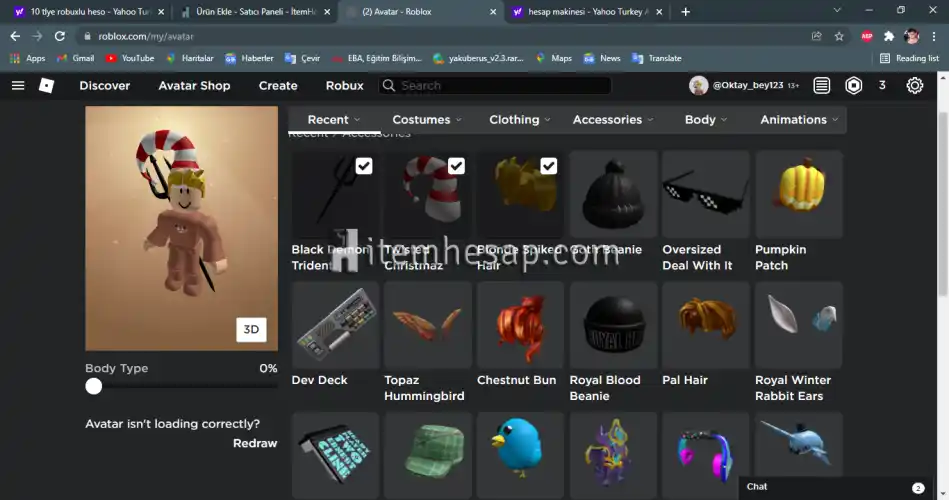949x500 pixels.
Task: Click the Oktay_bey123 profile avatar
Action: [x=699, y=86]
